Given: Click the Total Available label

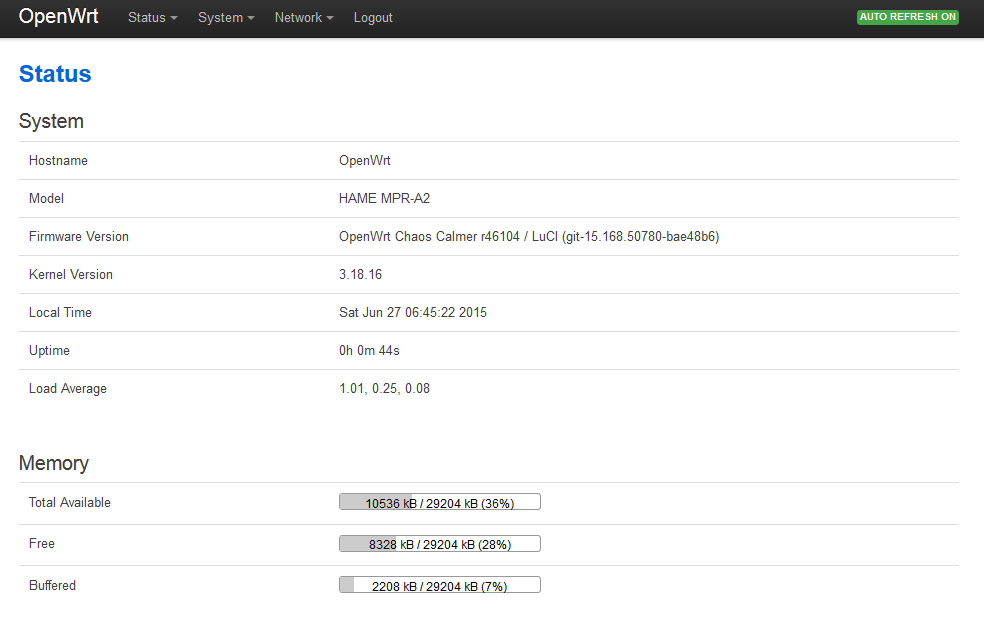Looking at the screenshot, I should (x=70, y=503).
